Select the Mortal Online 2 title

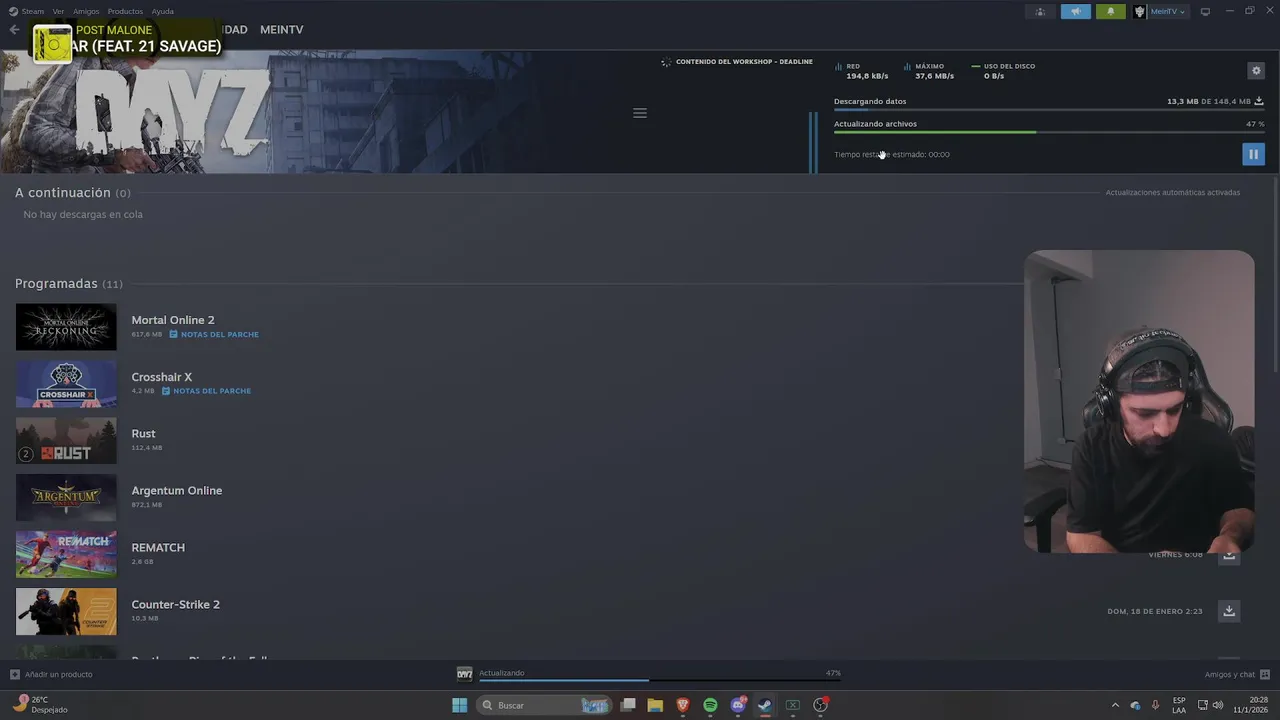click(x=173, y=320)
